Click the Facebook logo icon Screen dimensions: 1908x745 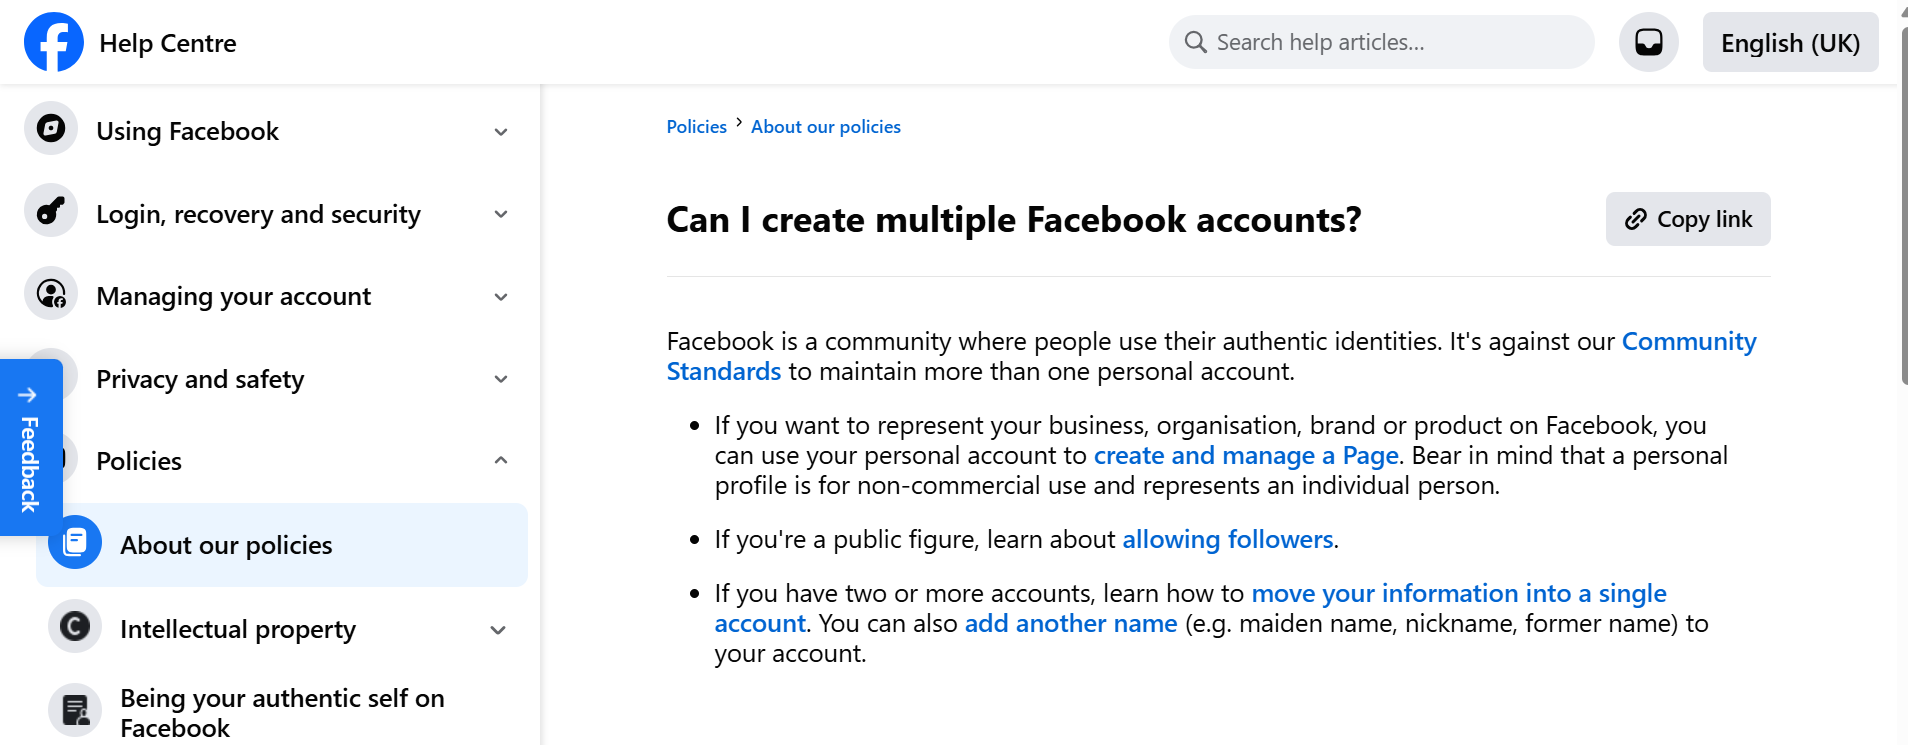[x=54, y=42]
